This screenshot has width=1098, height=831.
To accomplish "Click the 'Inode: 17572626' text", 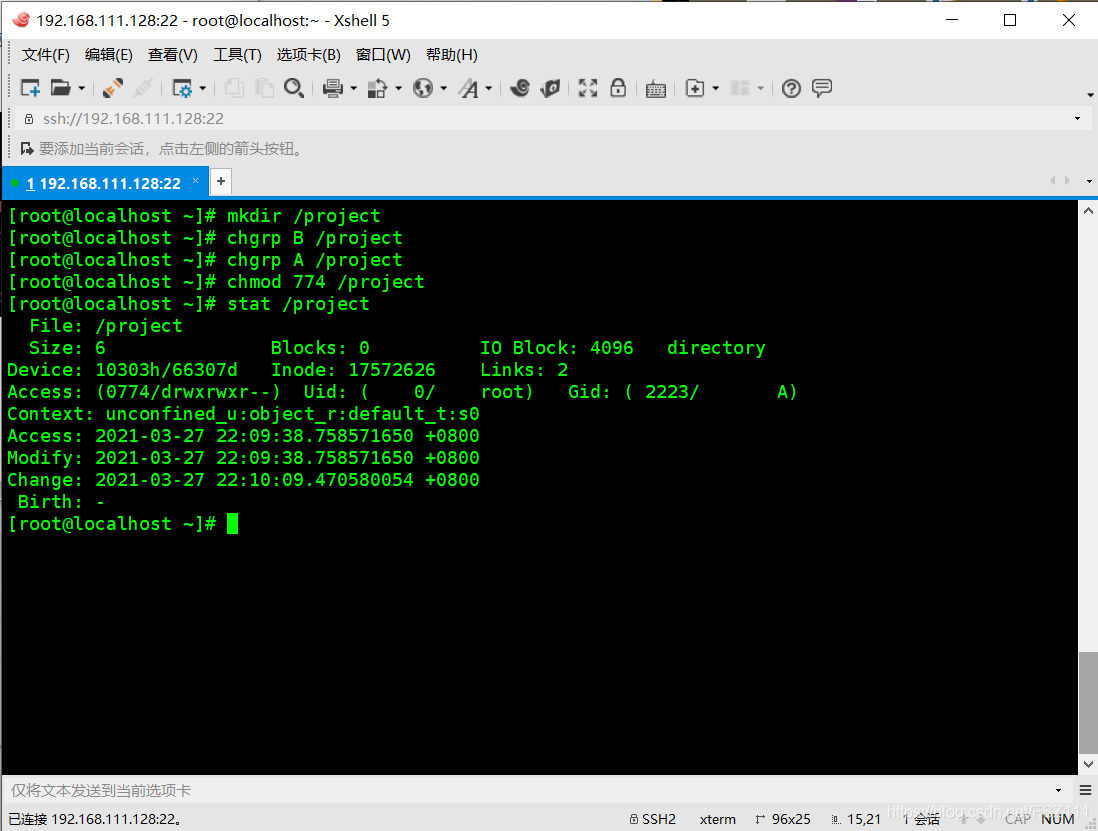I will pyautogui.click(x=353, y=370).
